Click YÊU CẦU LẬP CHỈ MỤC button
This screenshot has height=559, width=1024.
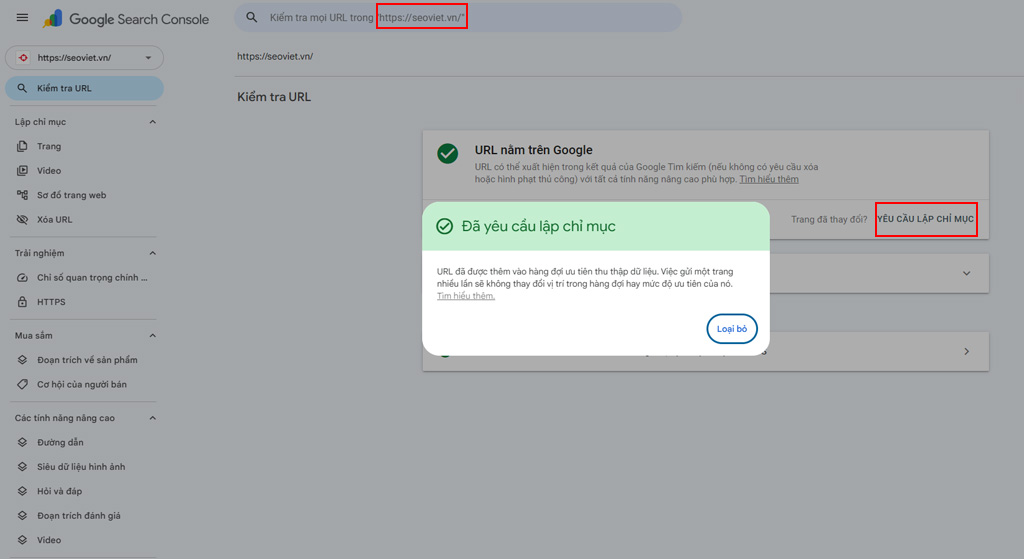925,219
